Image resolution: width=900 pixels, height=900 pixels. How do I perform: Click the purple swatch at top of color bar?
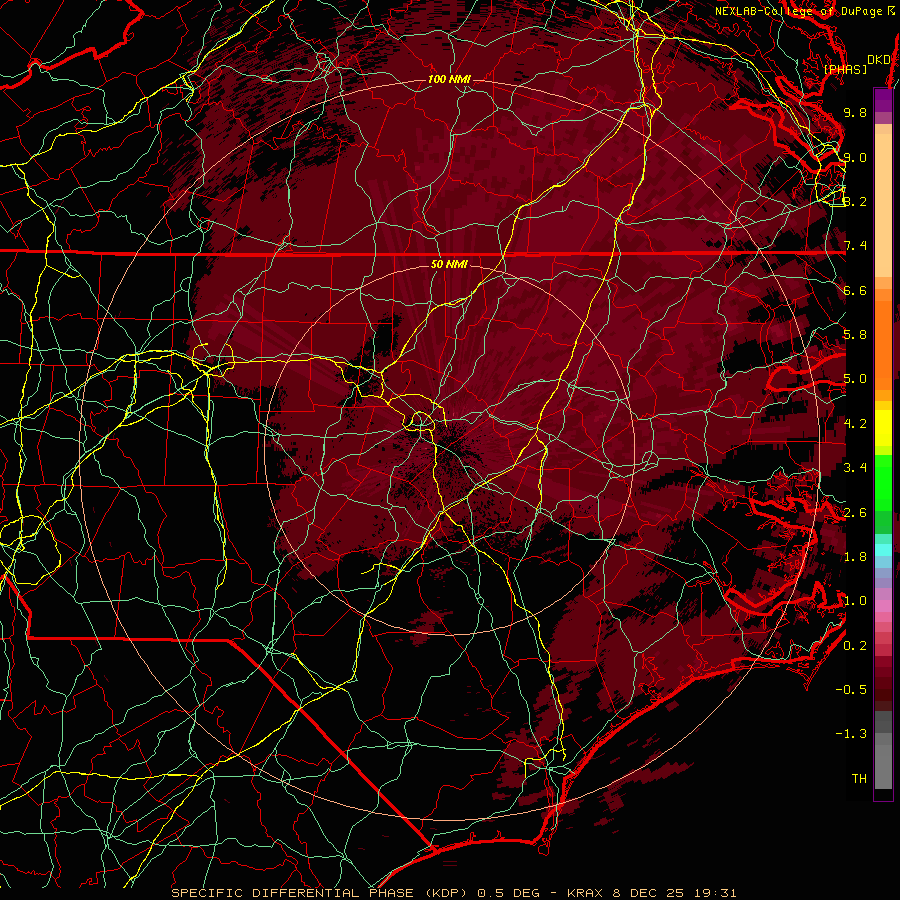(883, 100)
